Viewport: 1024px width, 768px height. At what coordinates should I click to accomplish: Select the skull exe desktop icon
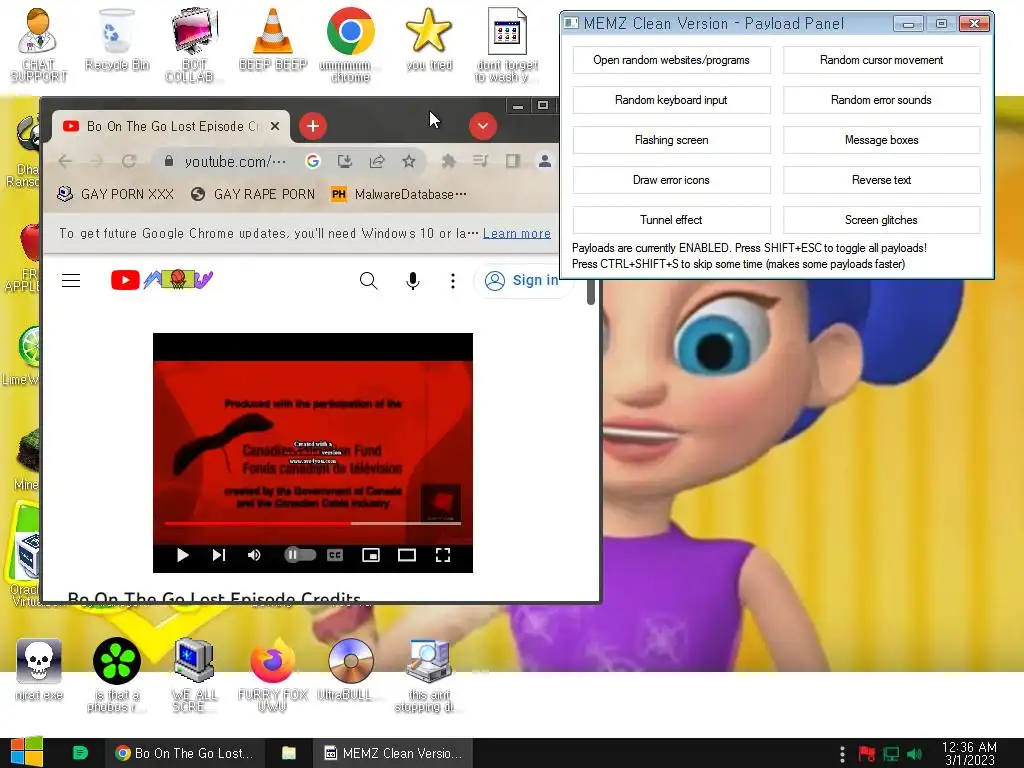39,669
